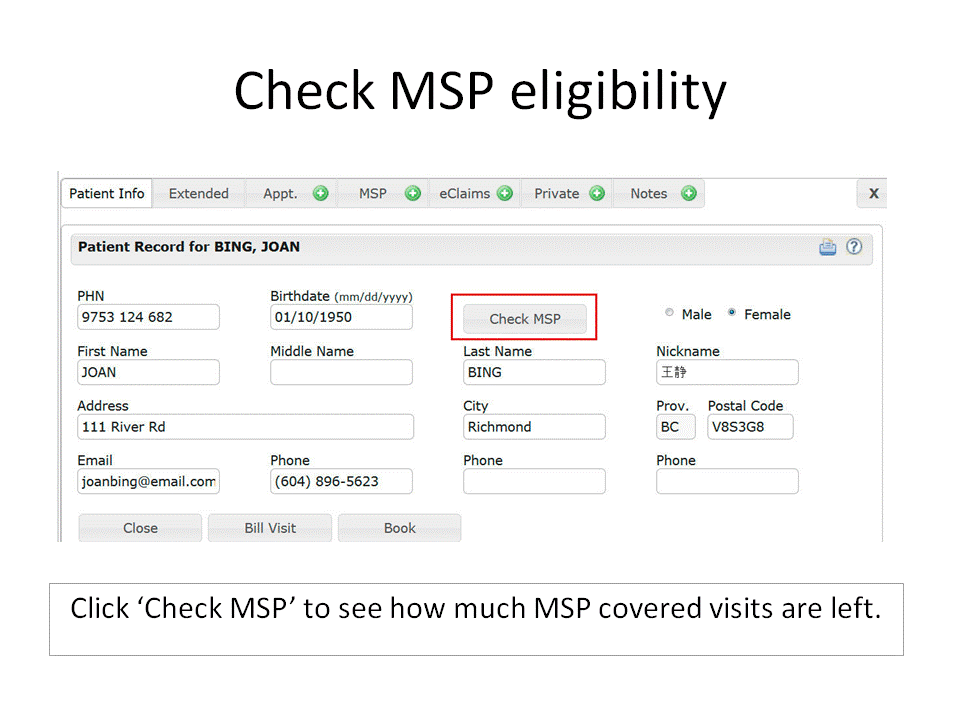
Task: Click the green plus icon on Private tab
Action: (x=597, y=194)
